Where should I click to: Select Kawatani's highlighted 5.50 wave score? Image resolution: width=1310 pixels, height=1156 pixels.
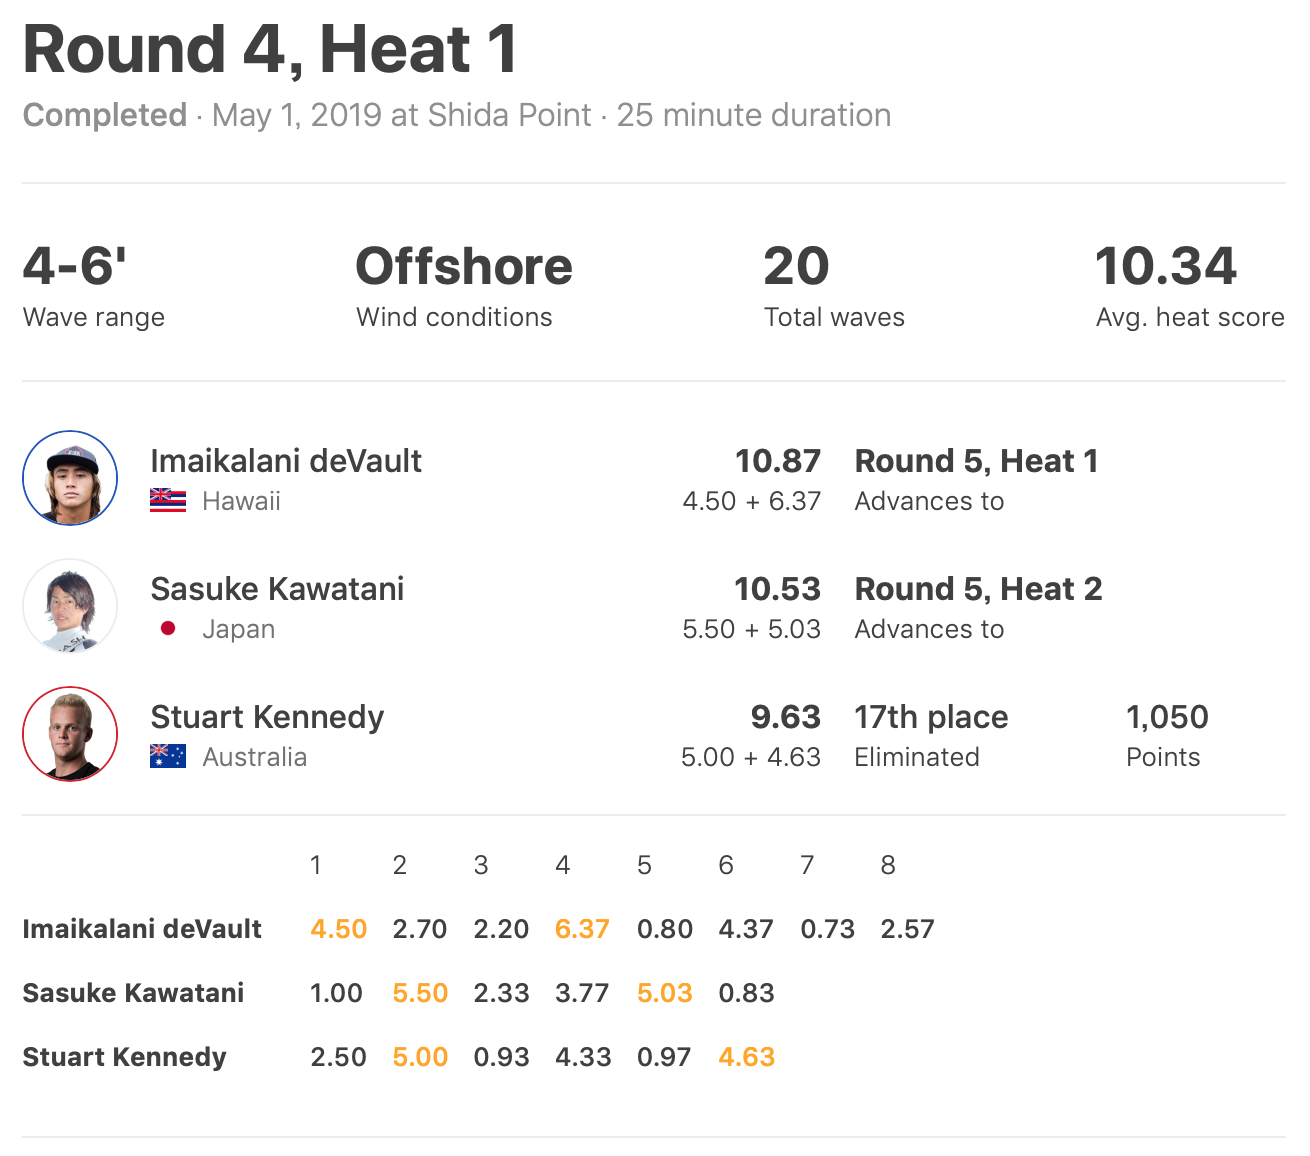pos(420,993)
